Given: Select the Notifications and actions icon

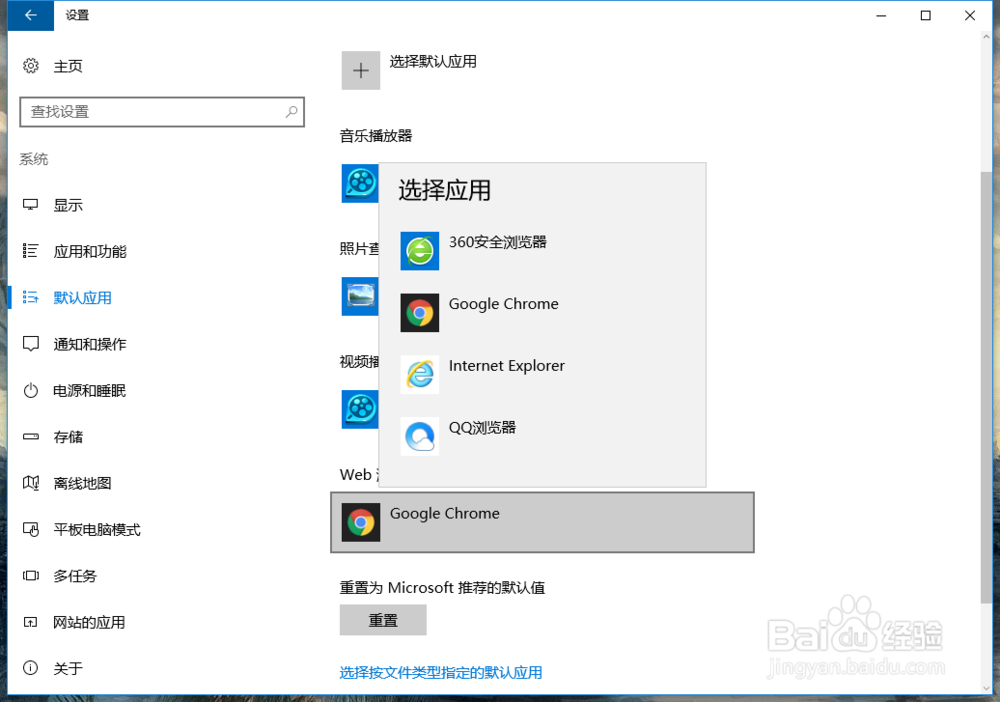Looking at the screenshot, I should (x=31, y=344).
